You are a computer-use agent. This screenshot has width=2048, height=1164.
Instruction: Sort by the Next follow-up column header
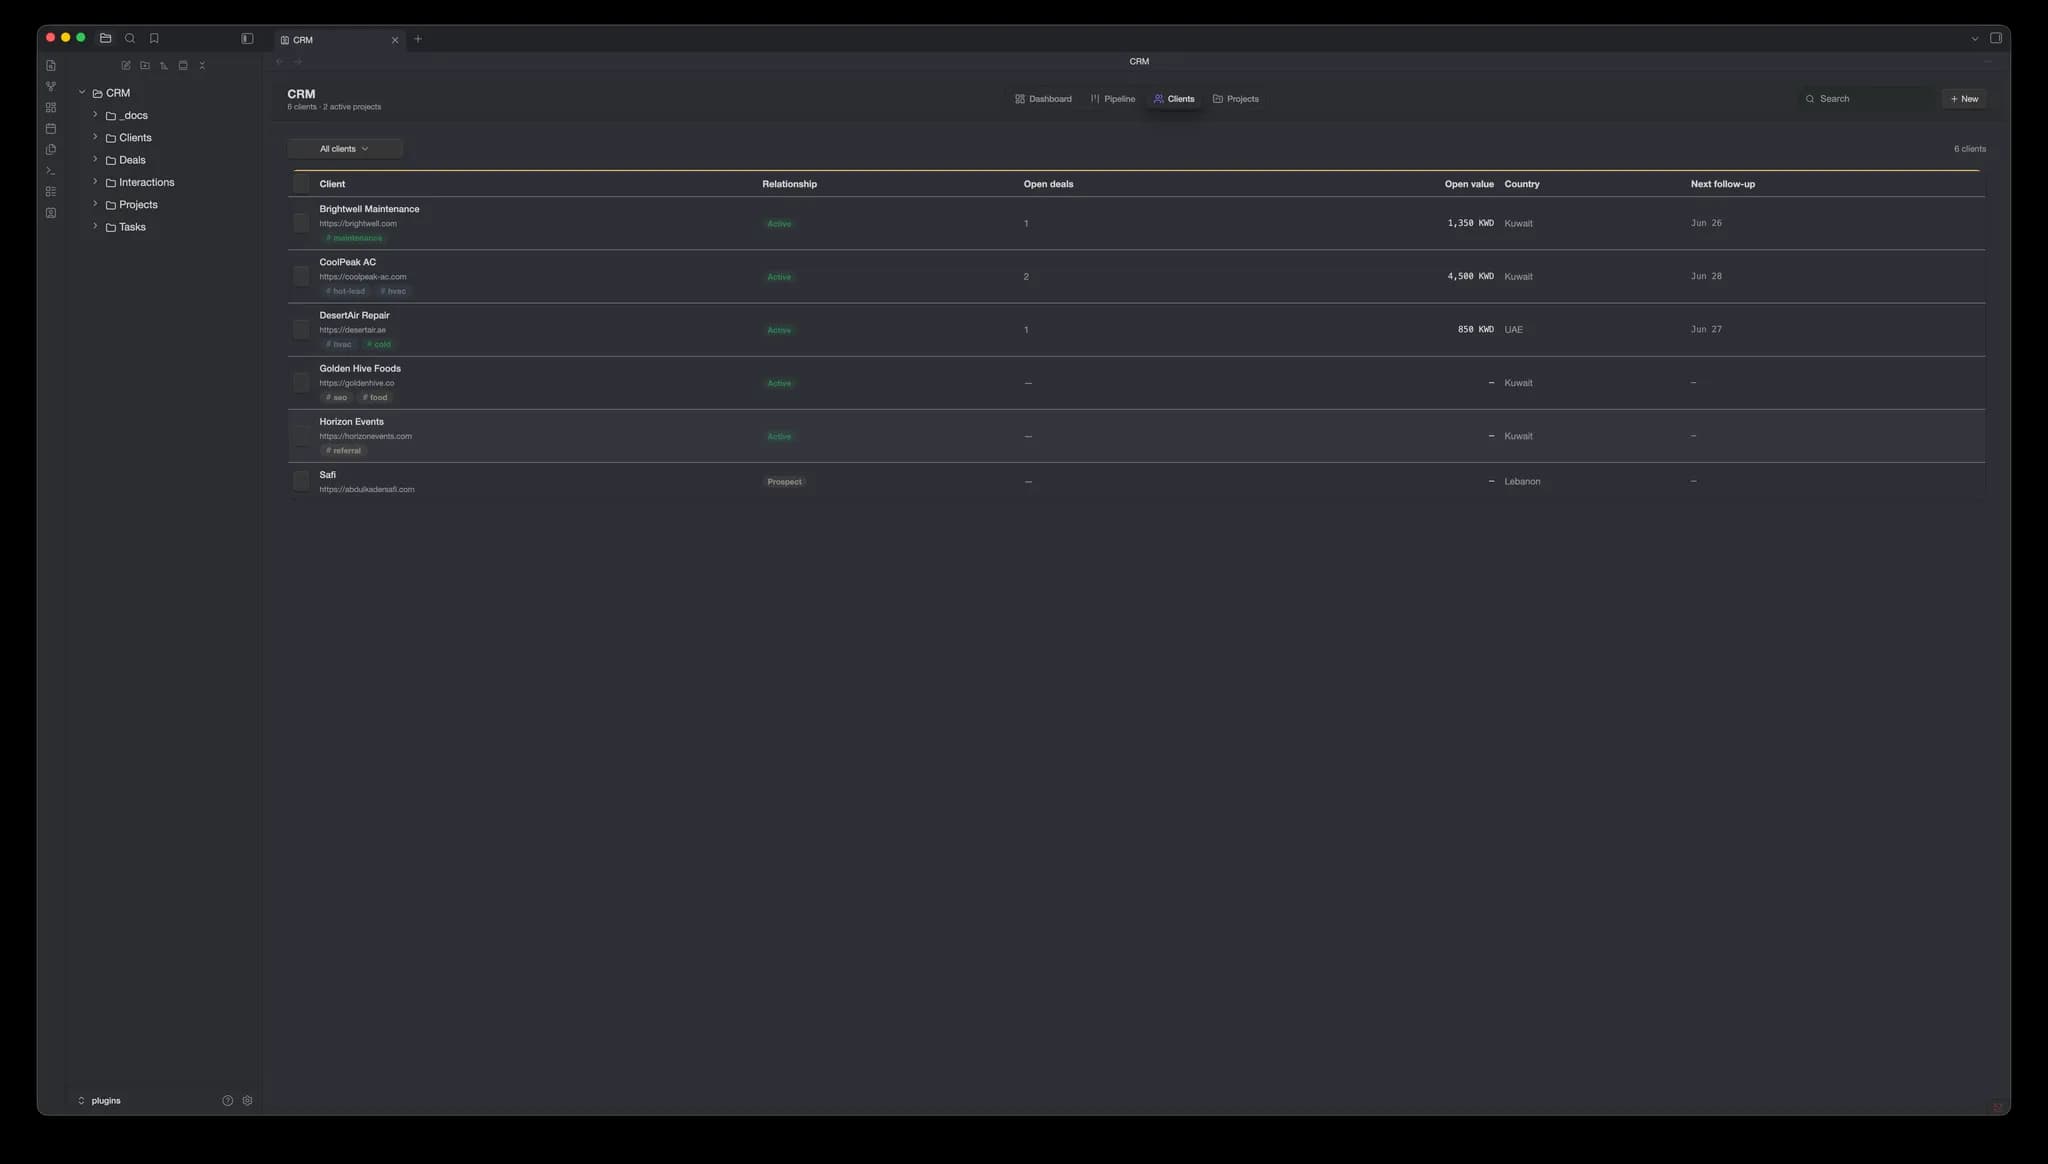[1722, 184]
